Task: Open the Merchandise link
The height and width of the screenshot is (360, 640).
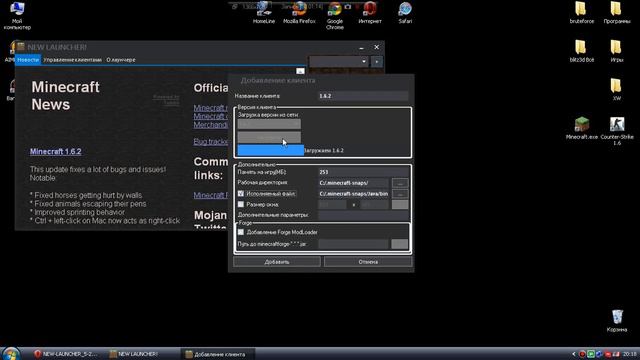Action: click(x=211, y=124)
